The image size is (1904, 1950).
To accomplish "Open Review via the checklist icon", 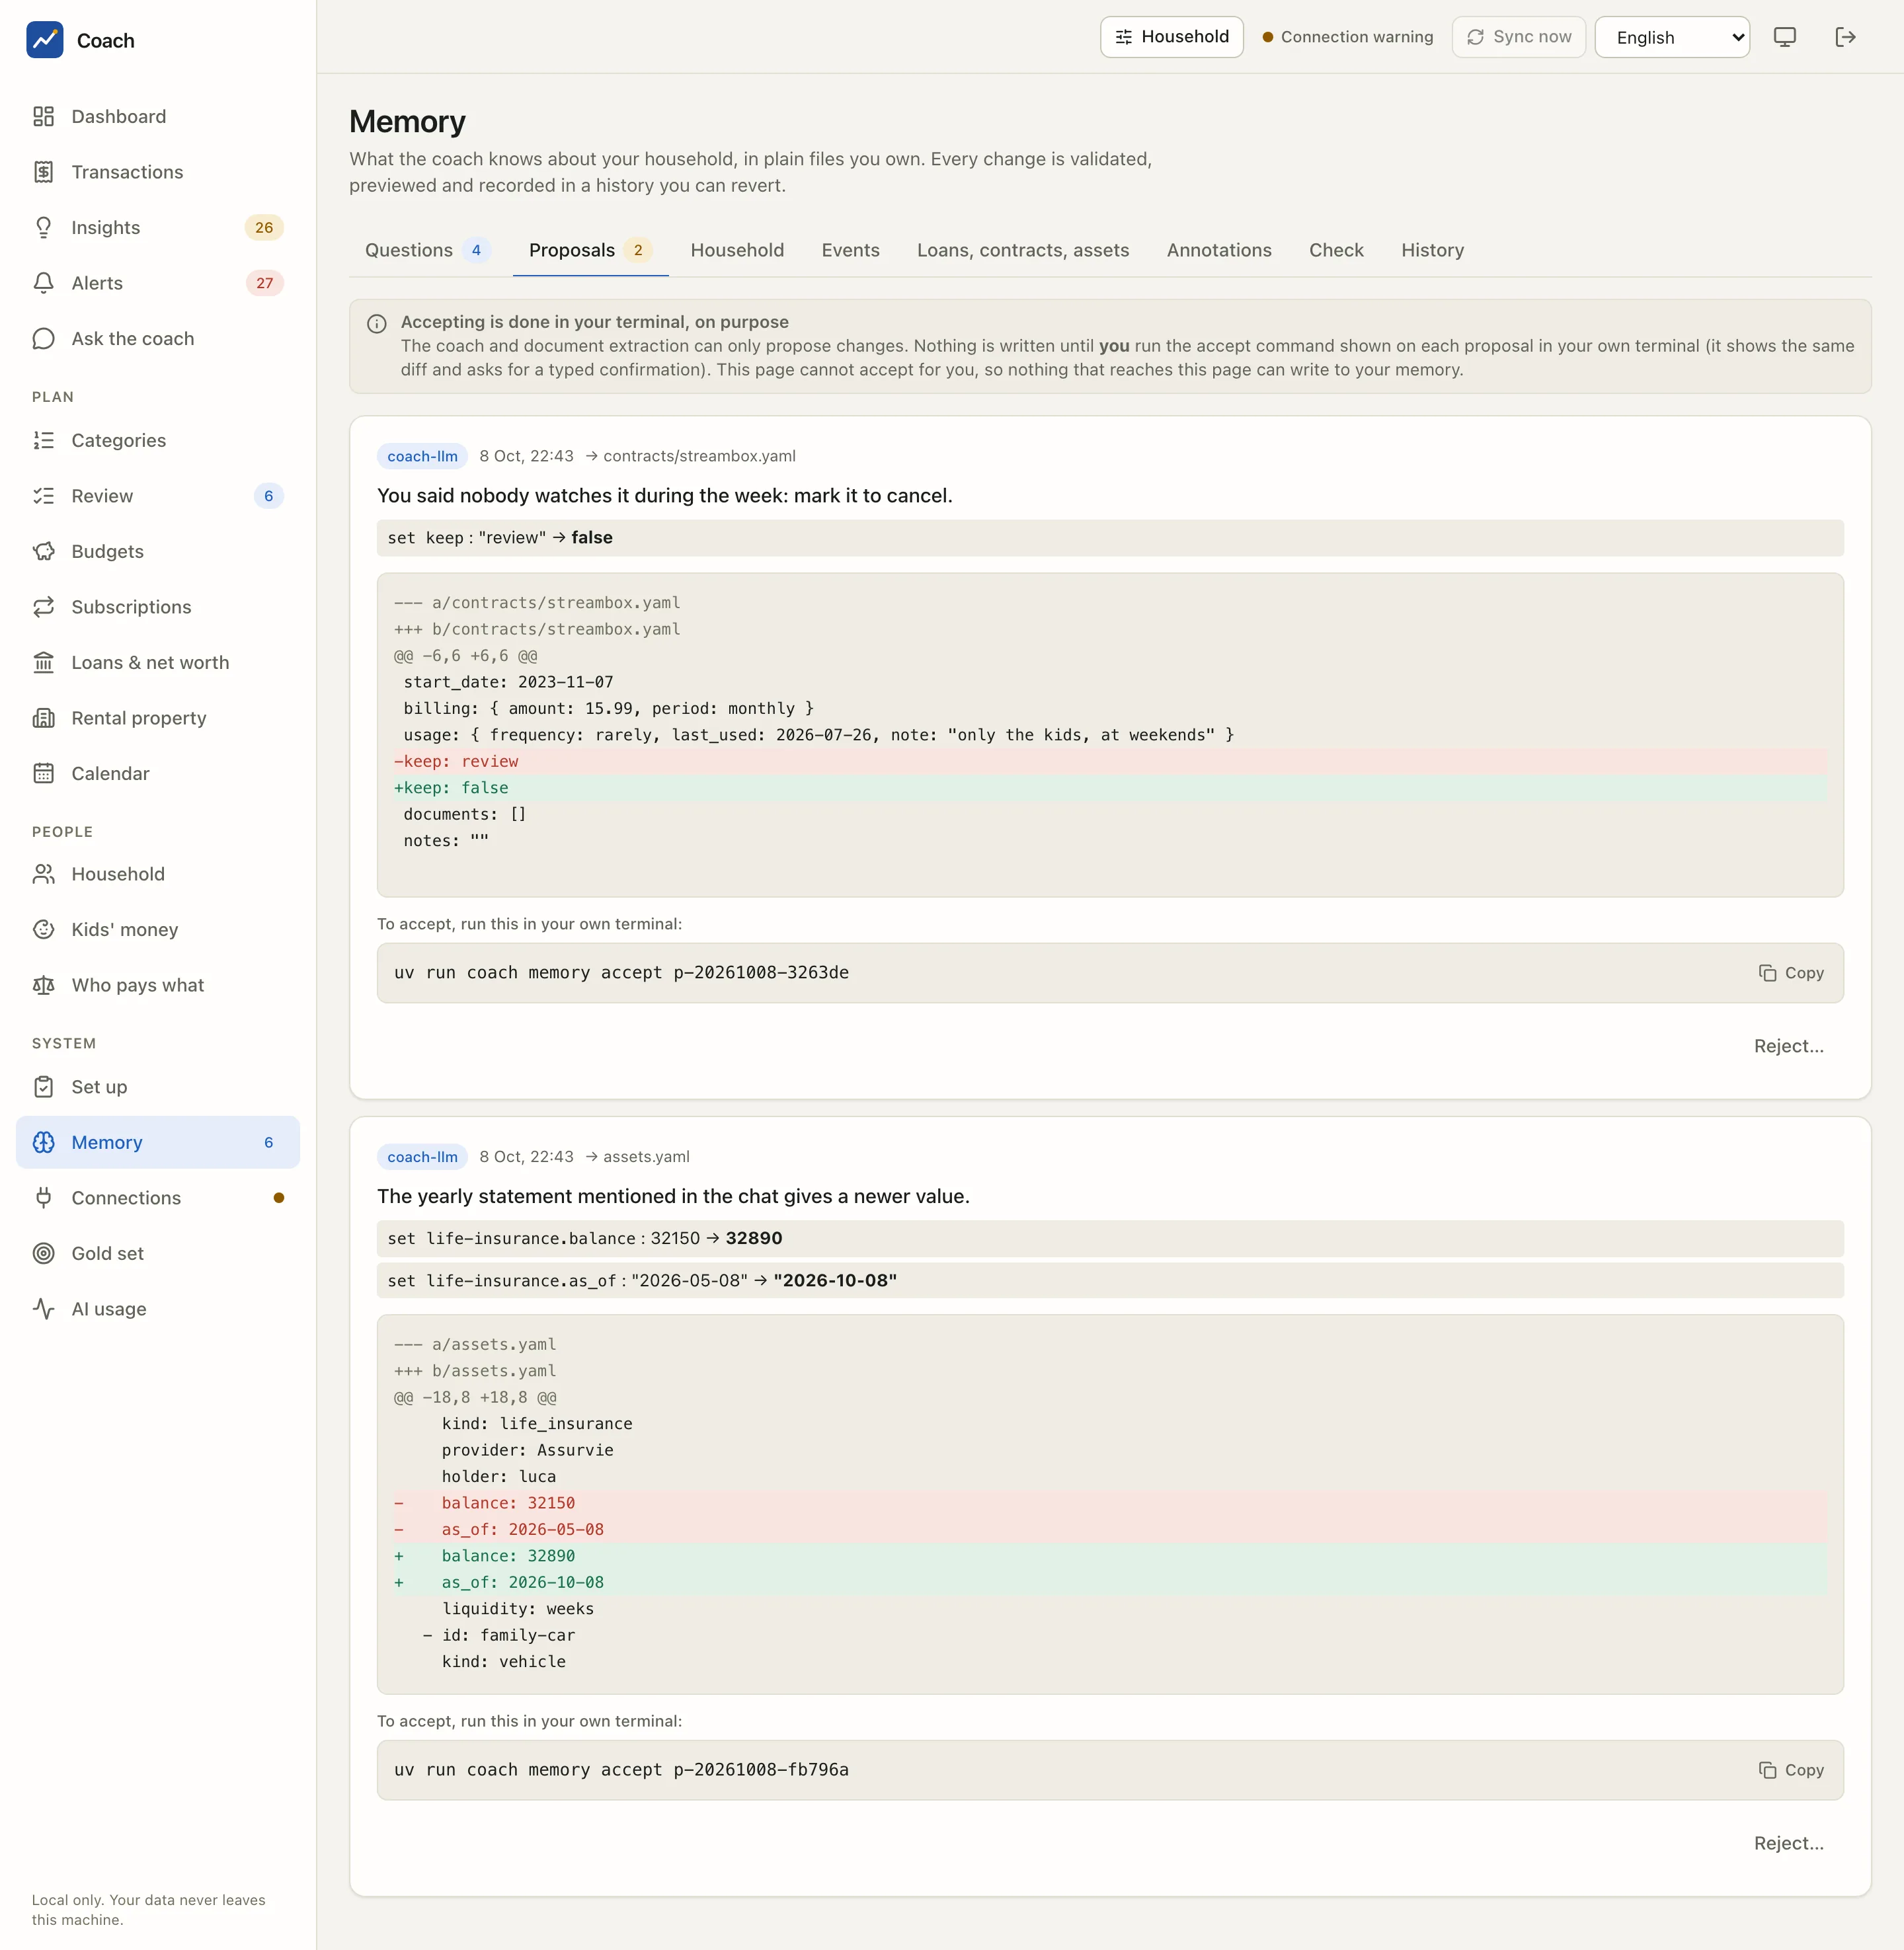I will pos(43,496).
